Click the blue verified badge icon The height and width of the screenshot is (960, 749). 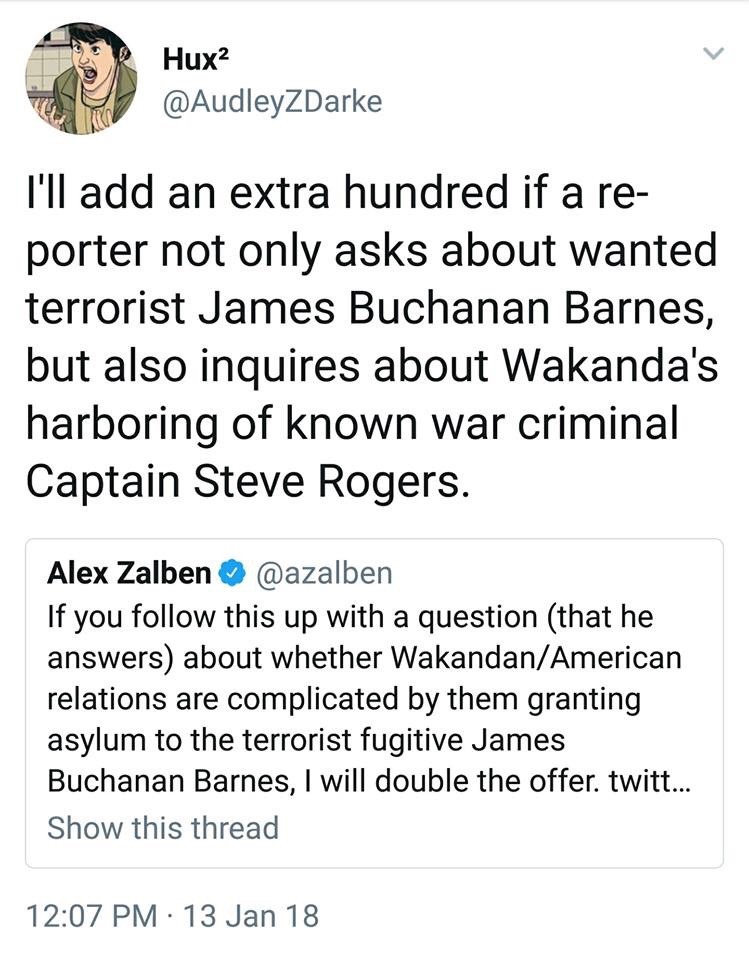point(231,574)
